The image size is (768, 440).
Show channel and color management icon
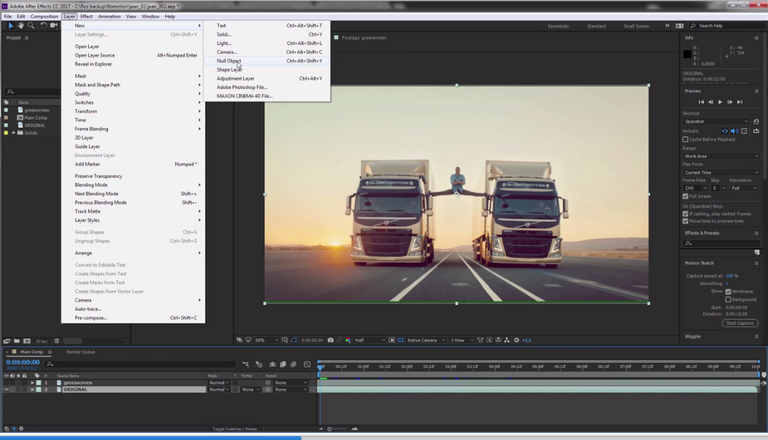(348, 340)
